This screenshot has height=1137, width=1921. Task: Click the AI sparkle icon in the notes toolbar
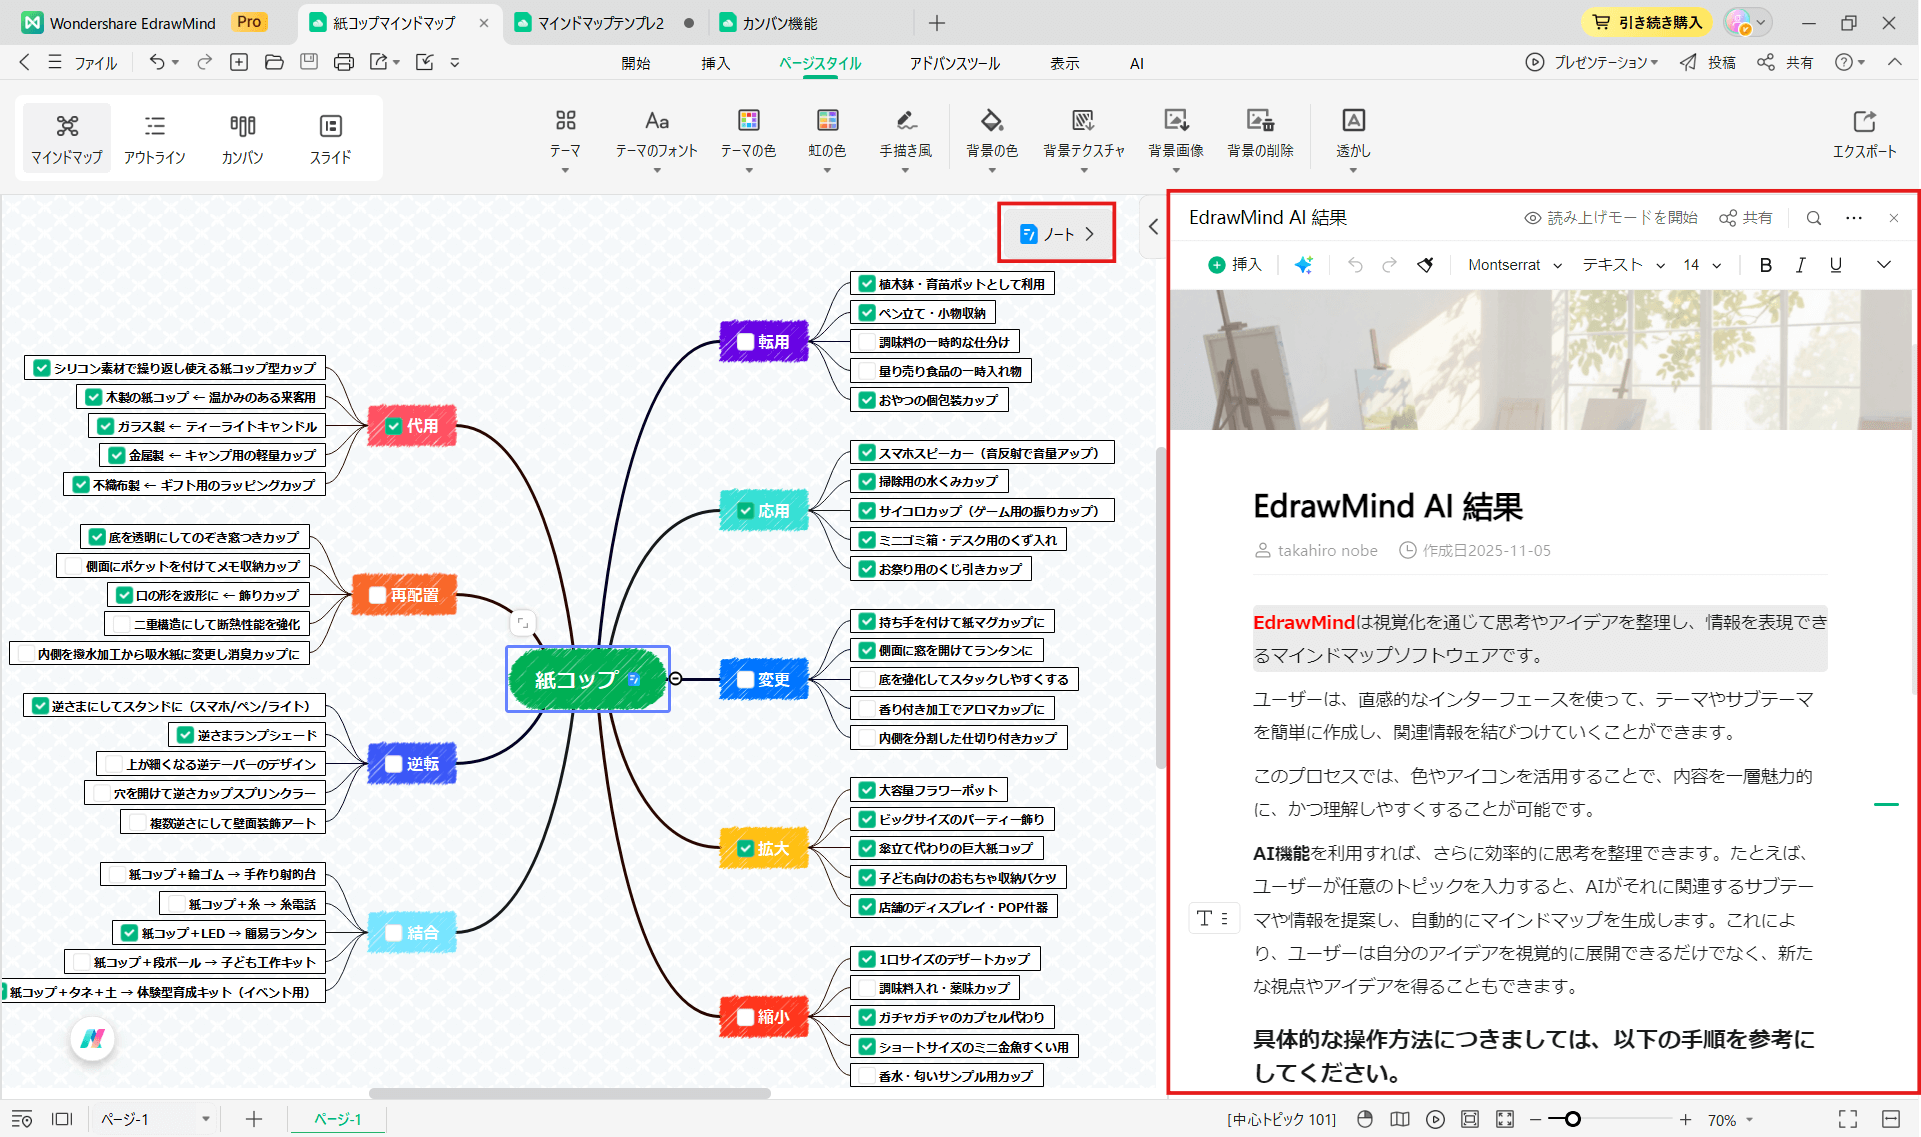[x=1303, y=265]
